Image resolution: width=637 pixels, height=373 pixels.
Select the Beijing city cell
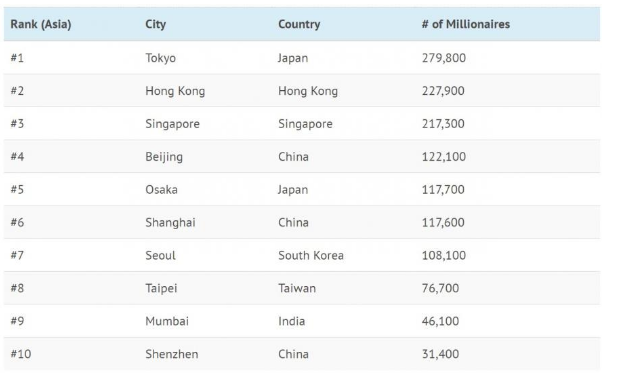(x=164, y=157)
